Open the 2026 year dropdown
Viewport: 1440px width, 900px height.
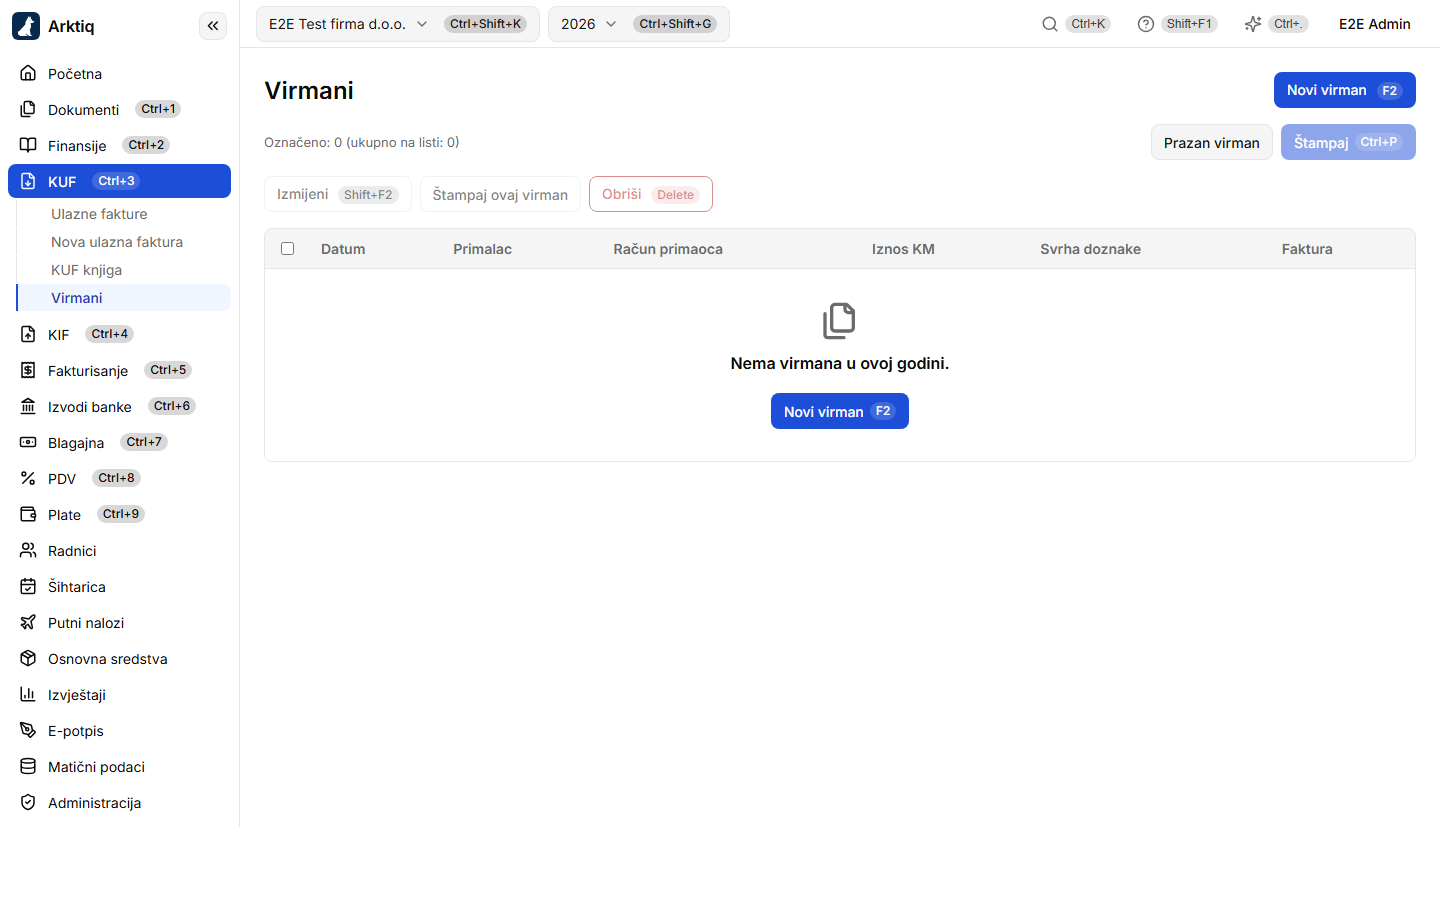tap(638, 24)
